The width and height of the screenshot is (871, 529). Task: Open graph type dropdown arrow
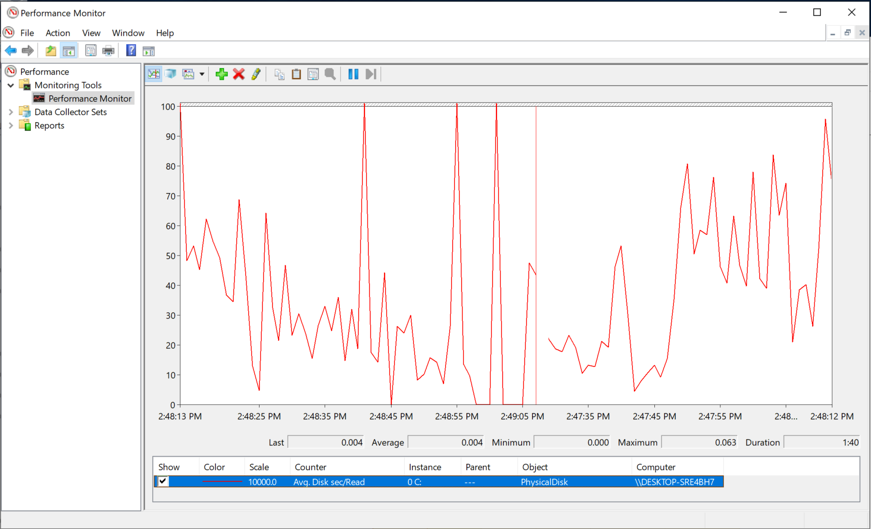point(202,74)
